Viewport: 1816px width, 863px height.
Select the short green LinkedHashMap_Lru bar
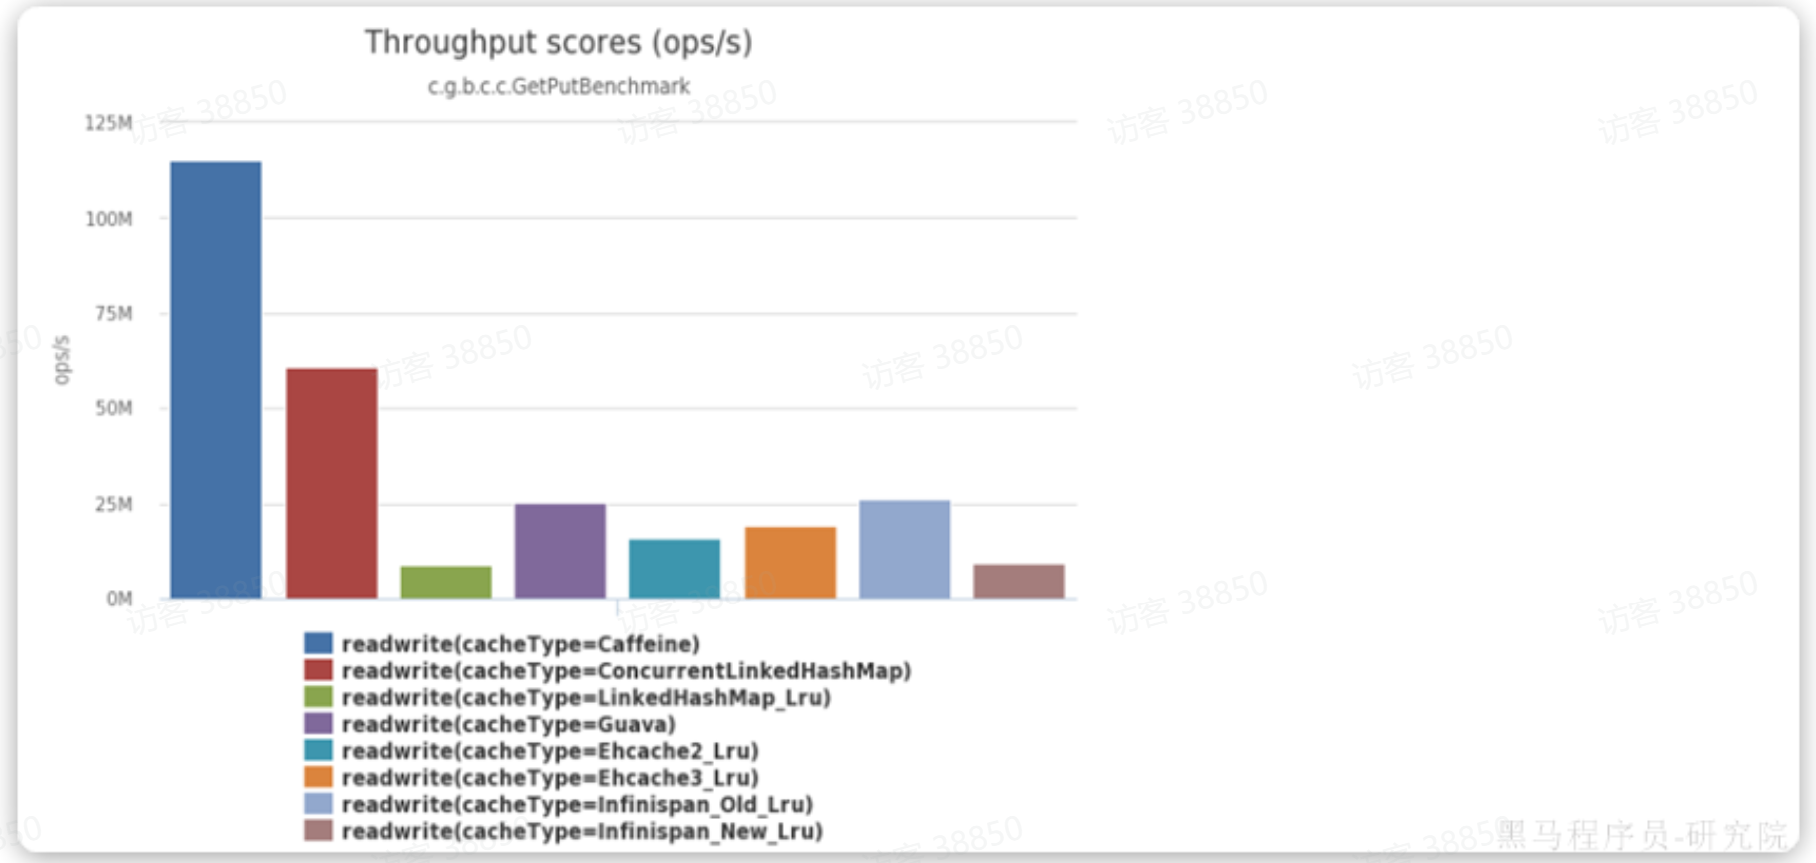tap(446, 583)
